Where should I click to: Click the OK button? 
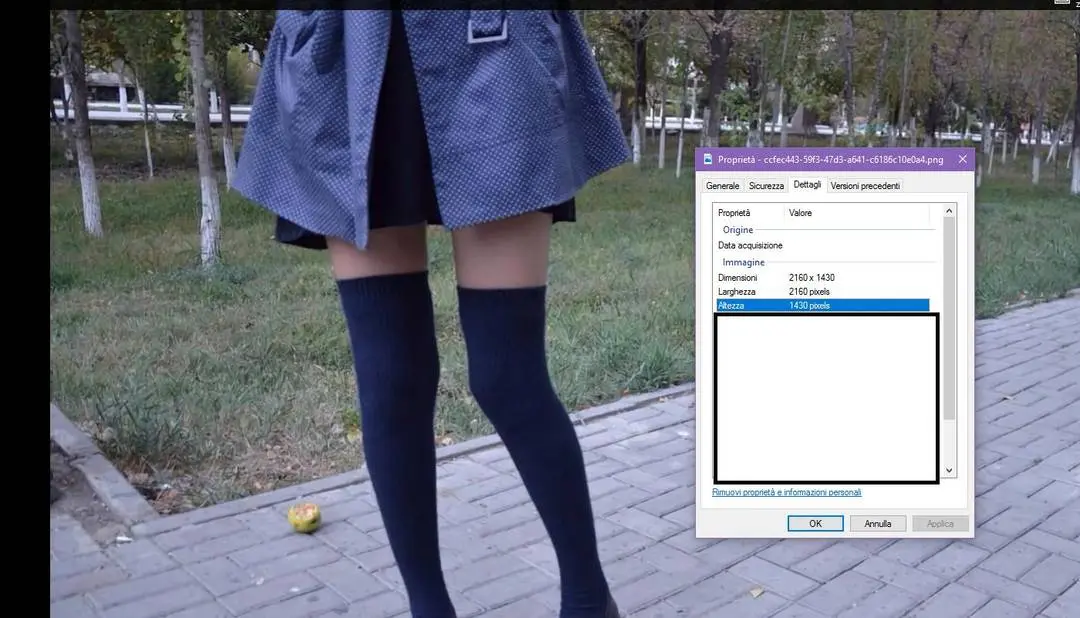click(815, 524)
